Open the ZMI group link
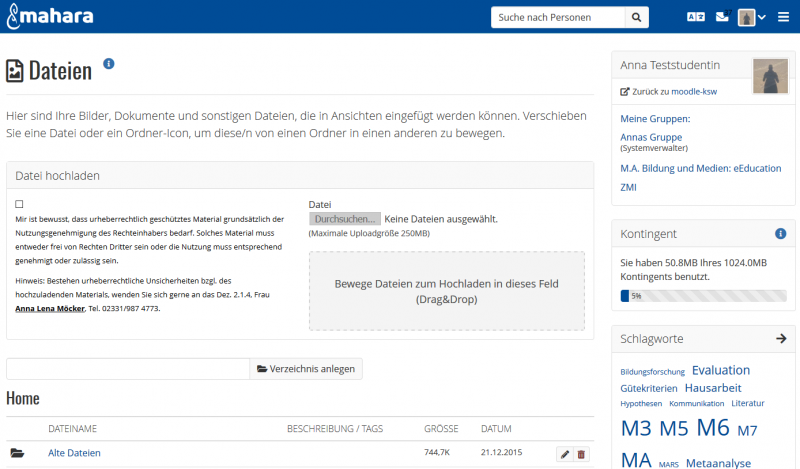Viewport: 800px width, 469px height. (629, 187)
